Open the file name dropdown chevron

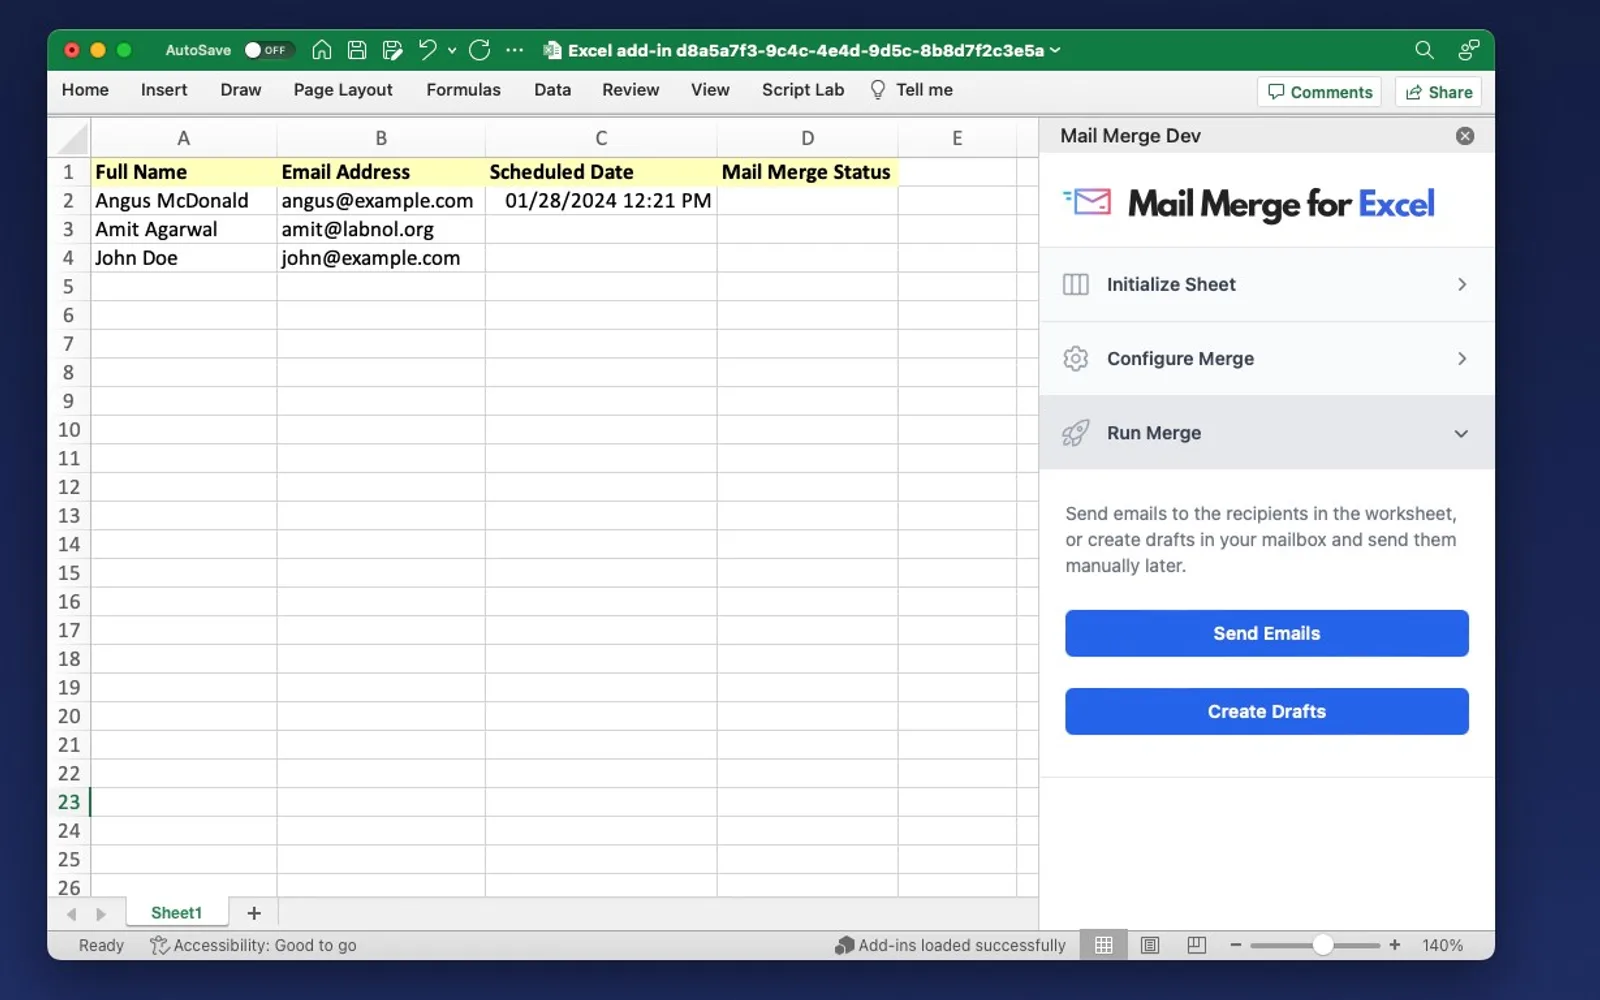pyautogui.click(x=1055, y=50)
